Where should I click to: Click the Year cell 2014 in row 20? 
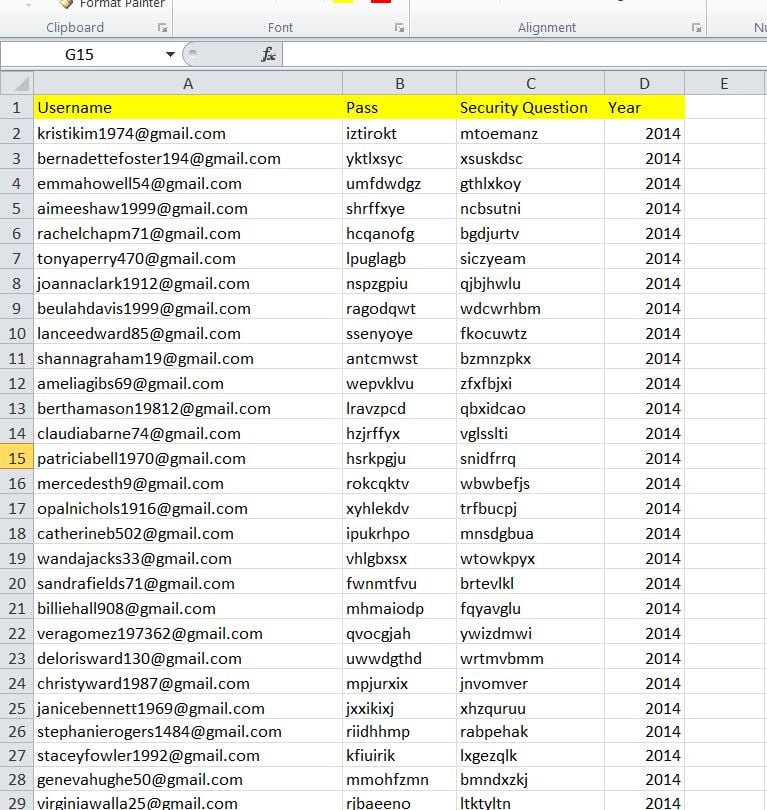pyautogui.click(x=644, y=583)
